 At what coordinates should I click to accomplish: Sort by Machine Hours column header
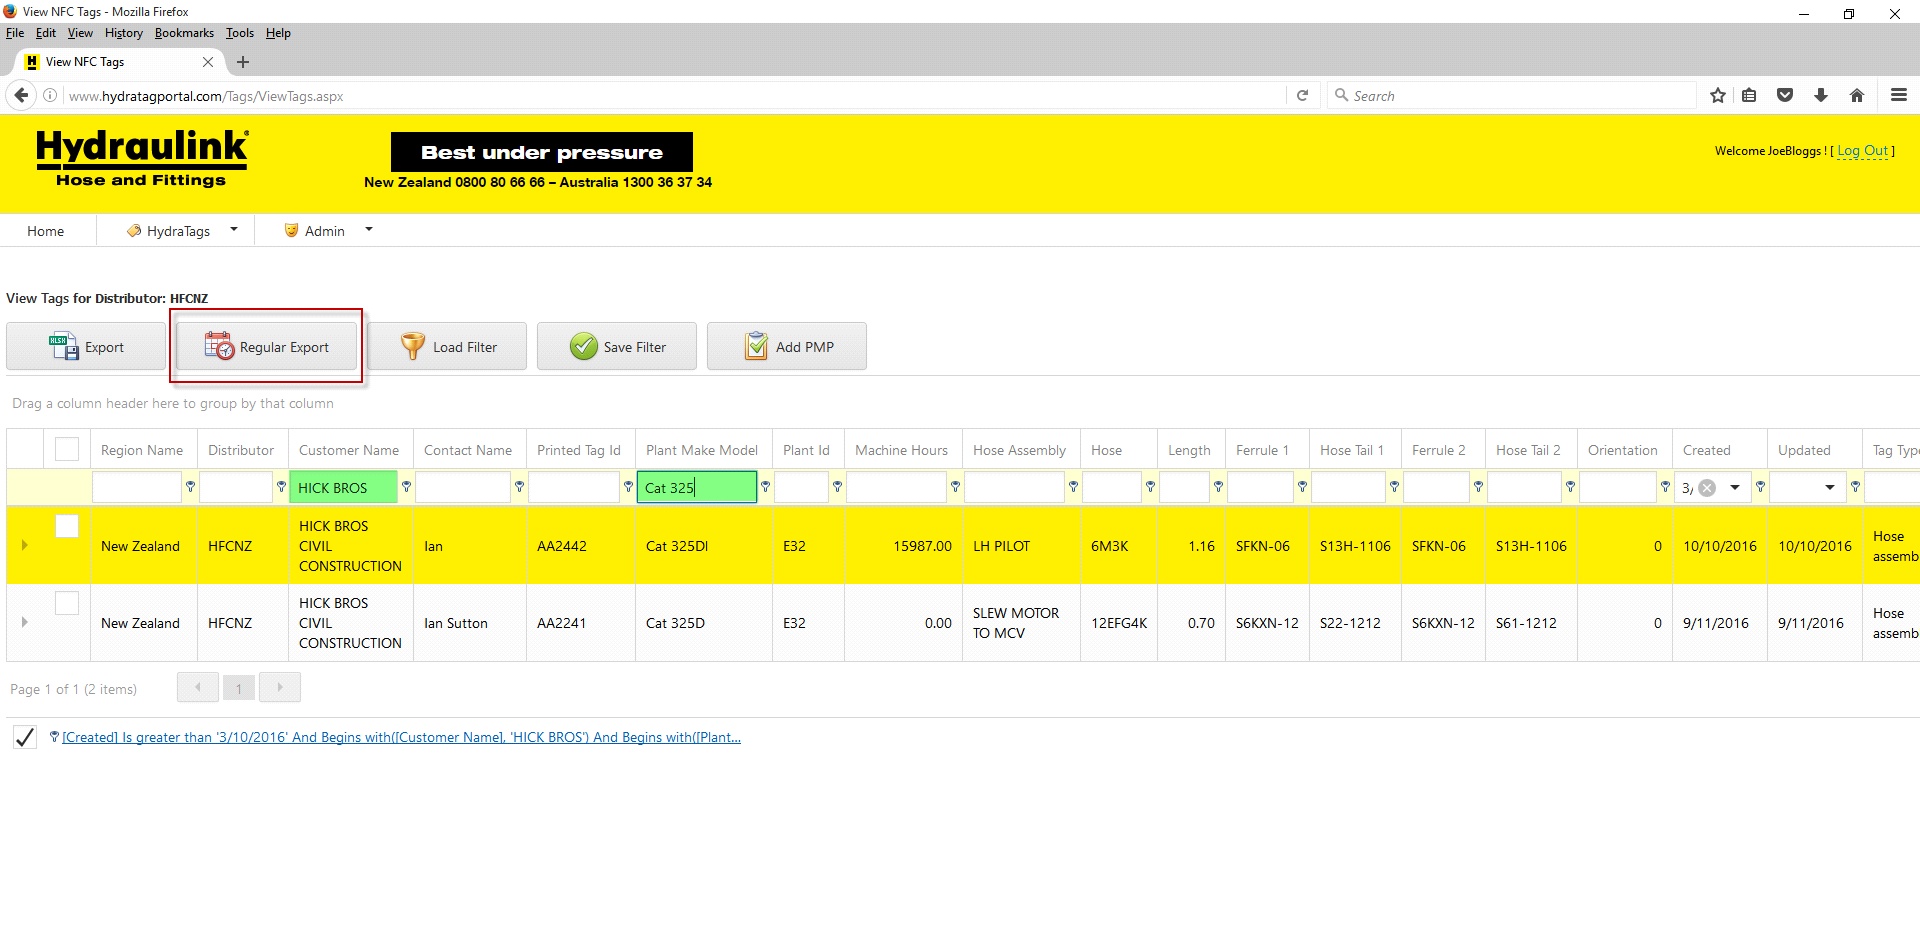pos(902,450)
